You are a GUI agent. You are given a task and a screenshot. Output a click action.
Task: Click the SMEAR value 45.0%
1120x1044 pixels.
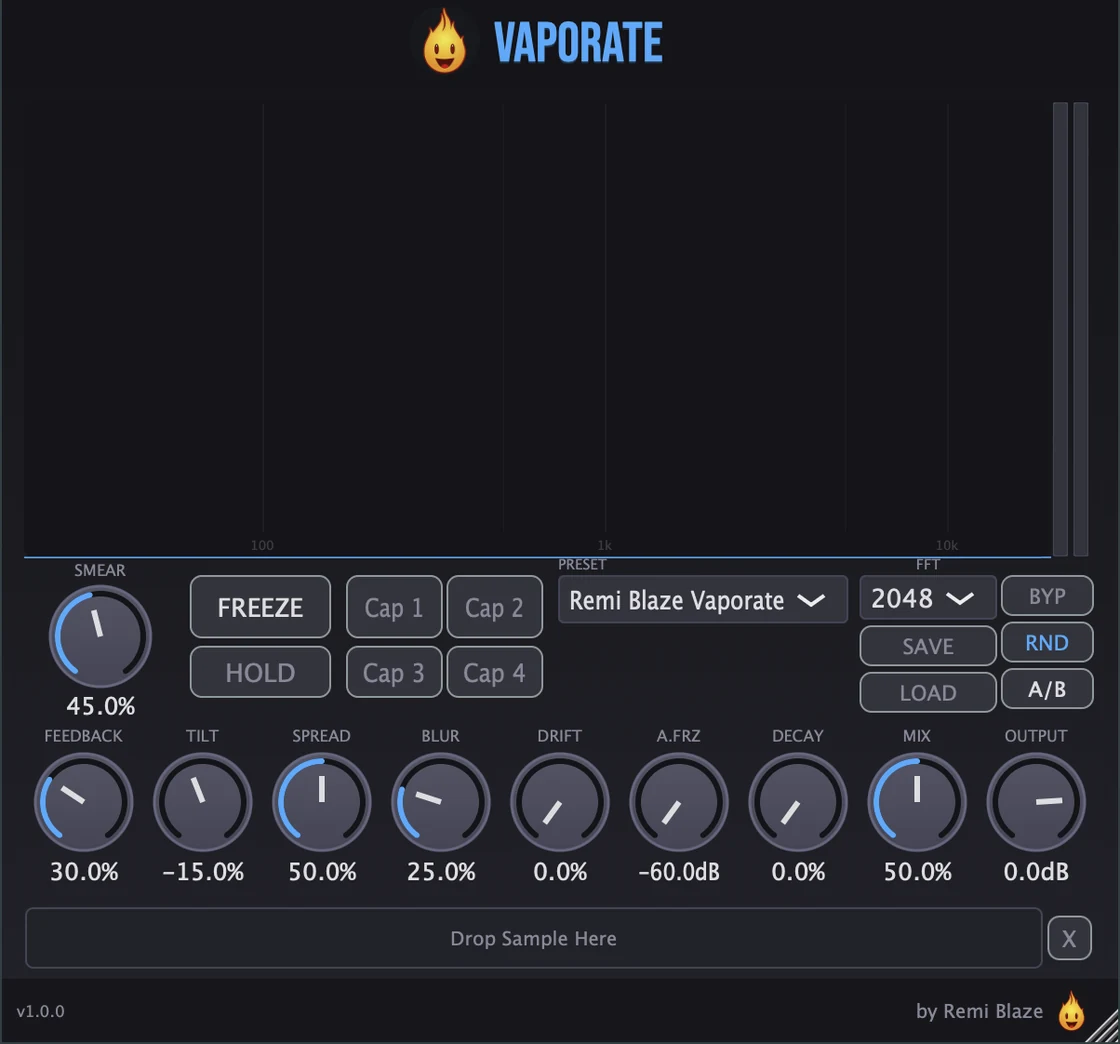(101, 706)
